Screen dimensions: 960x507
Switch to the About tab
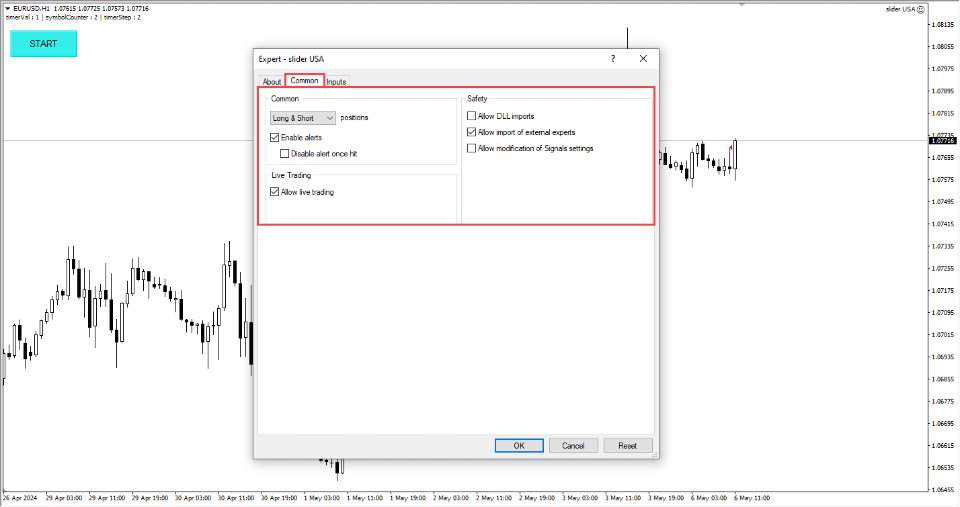coord(271,82)
